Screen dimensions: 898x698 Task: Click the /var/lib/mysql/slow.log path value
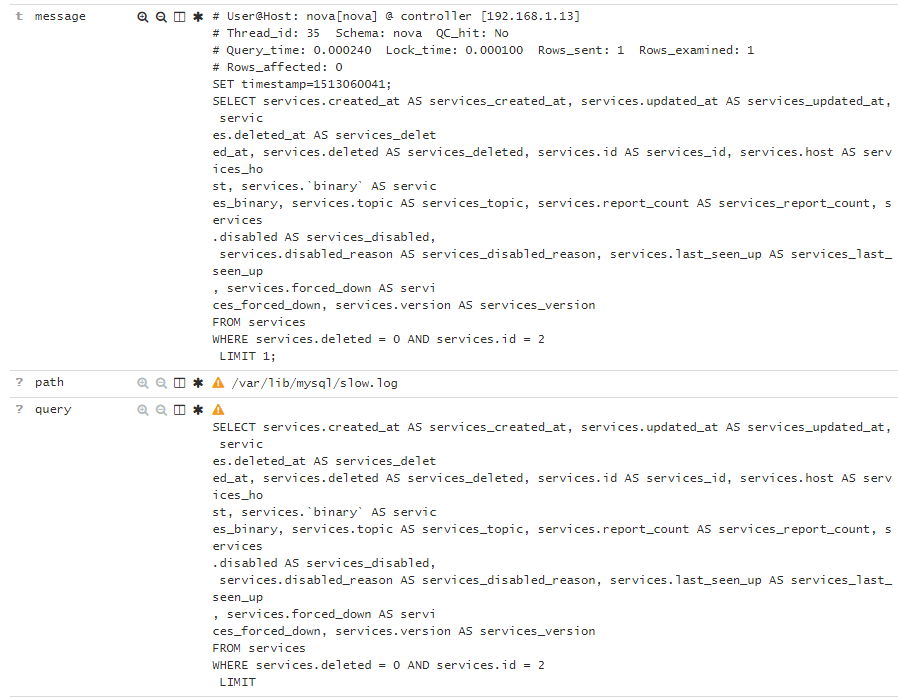tap(314, 383)
